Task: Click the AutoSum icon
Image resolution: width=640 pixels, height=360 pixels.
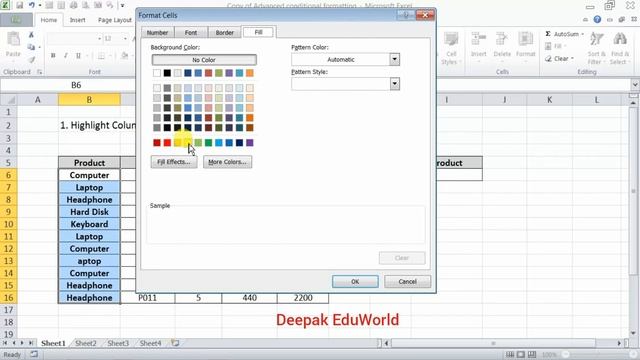Action: 548,34
